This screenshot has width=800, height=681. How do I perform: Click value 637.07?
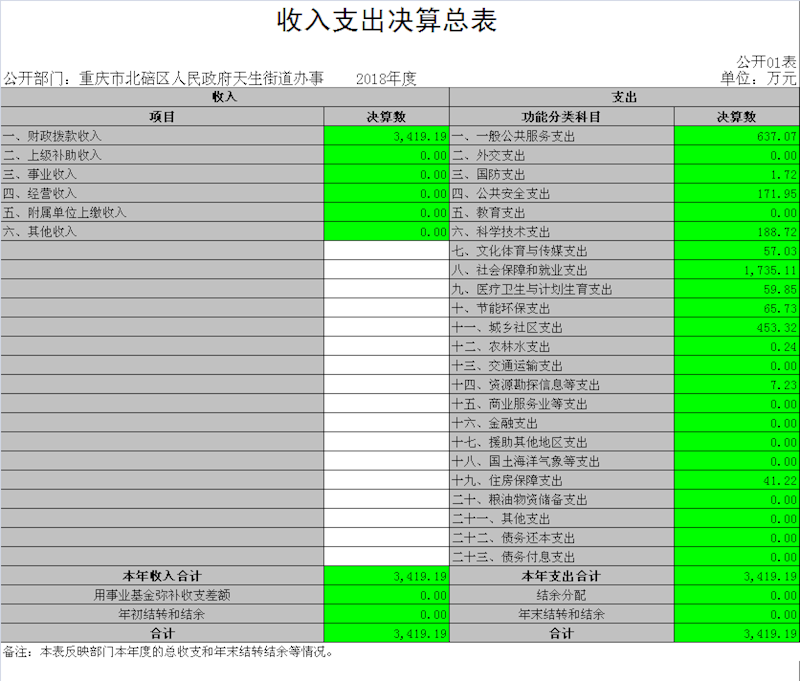click(737, 136)
